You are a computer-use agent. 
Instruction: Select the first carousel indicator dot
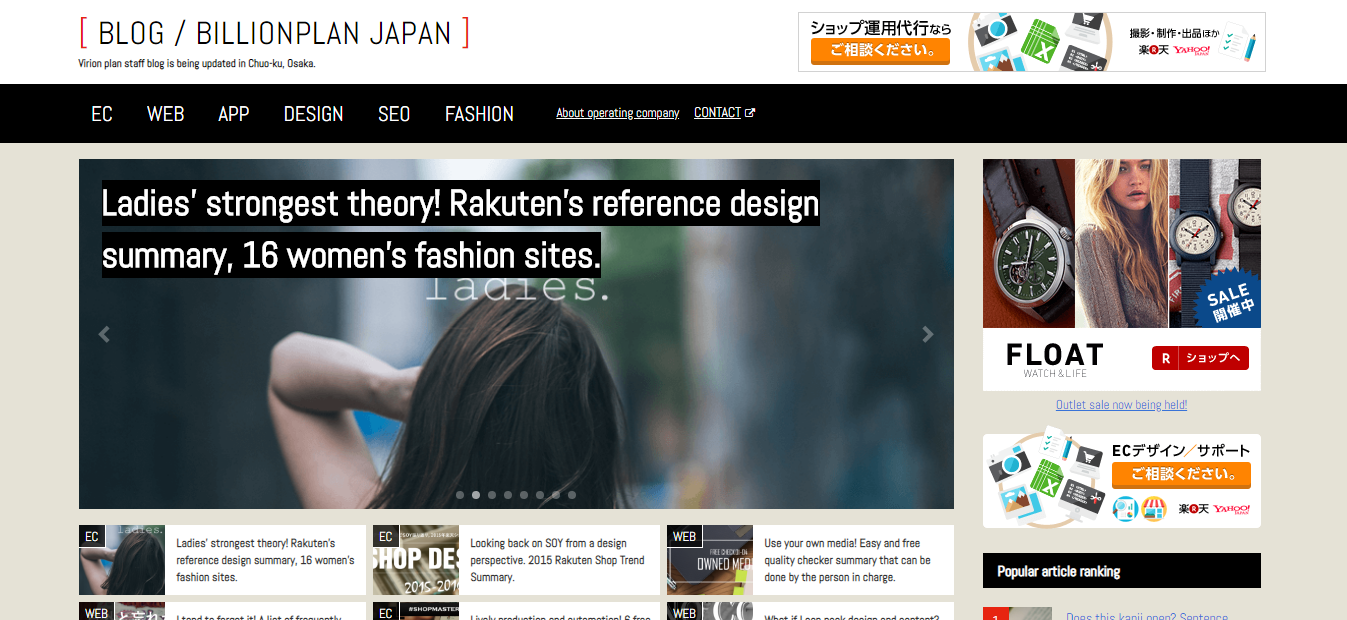point(460,495)
